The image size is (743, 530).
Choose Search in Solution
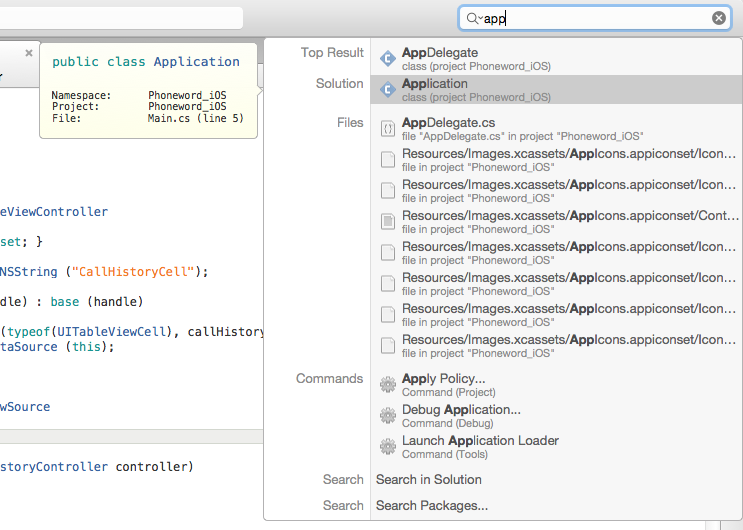coord(428,480)
